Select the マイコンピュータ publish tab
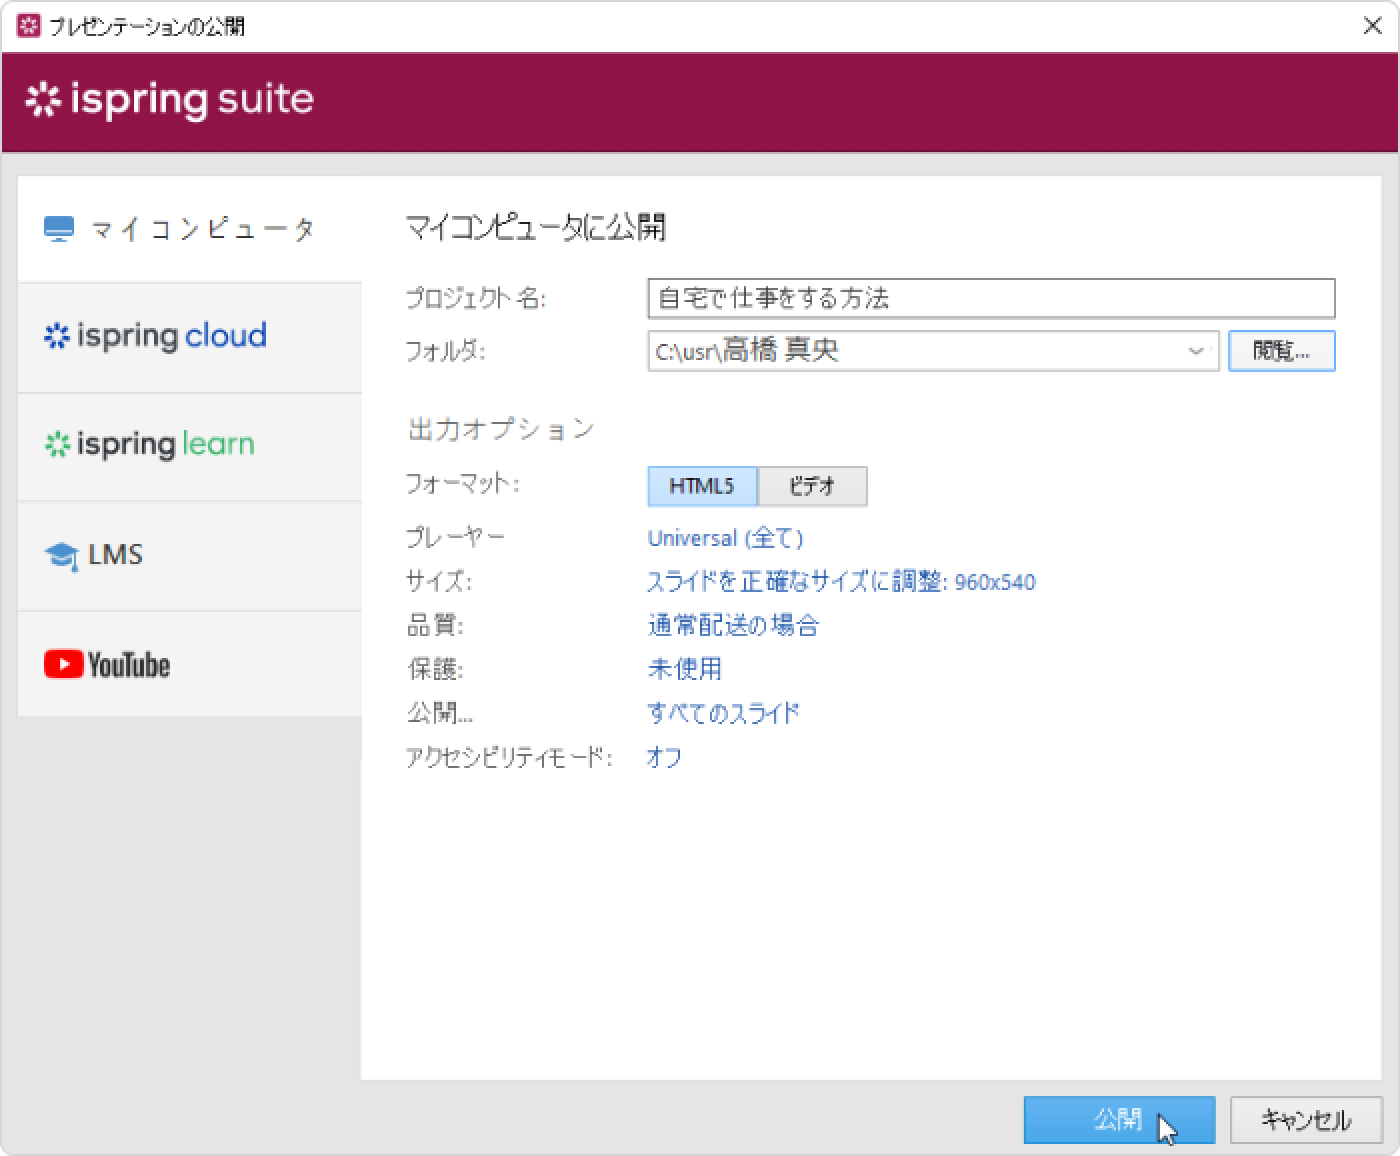 pos(190,229)
